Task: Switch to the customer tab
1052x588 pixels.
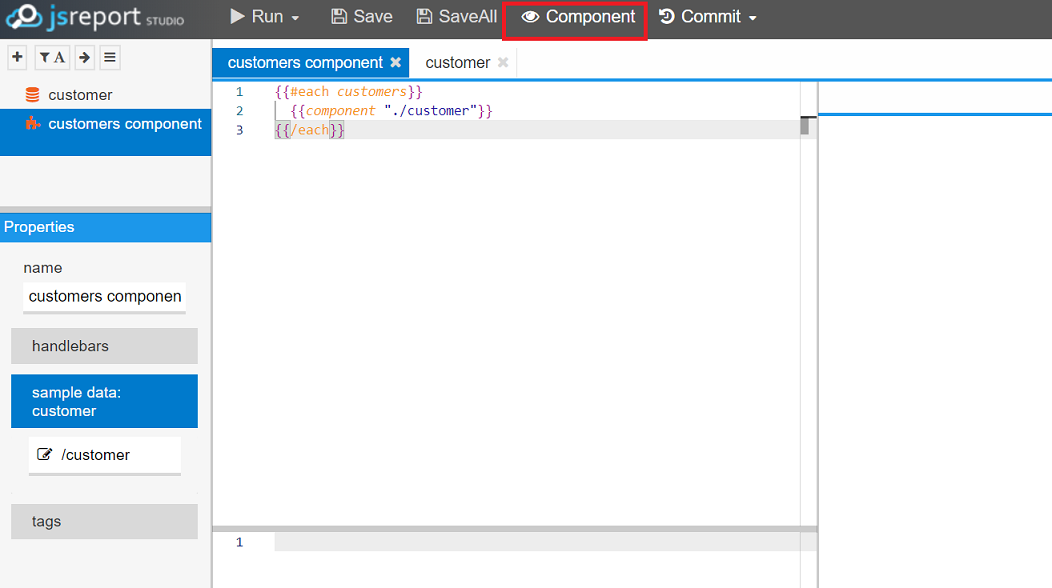Action: coord(458,62)
